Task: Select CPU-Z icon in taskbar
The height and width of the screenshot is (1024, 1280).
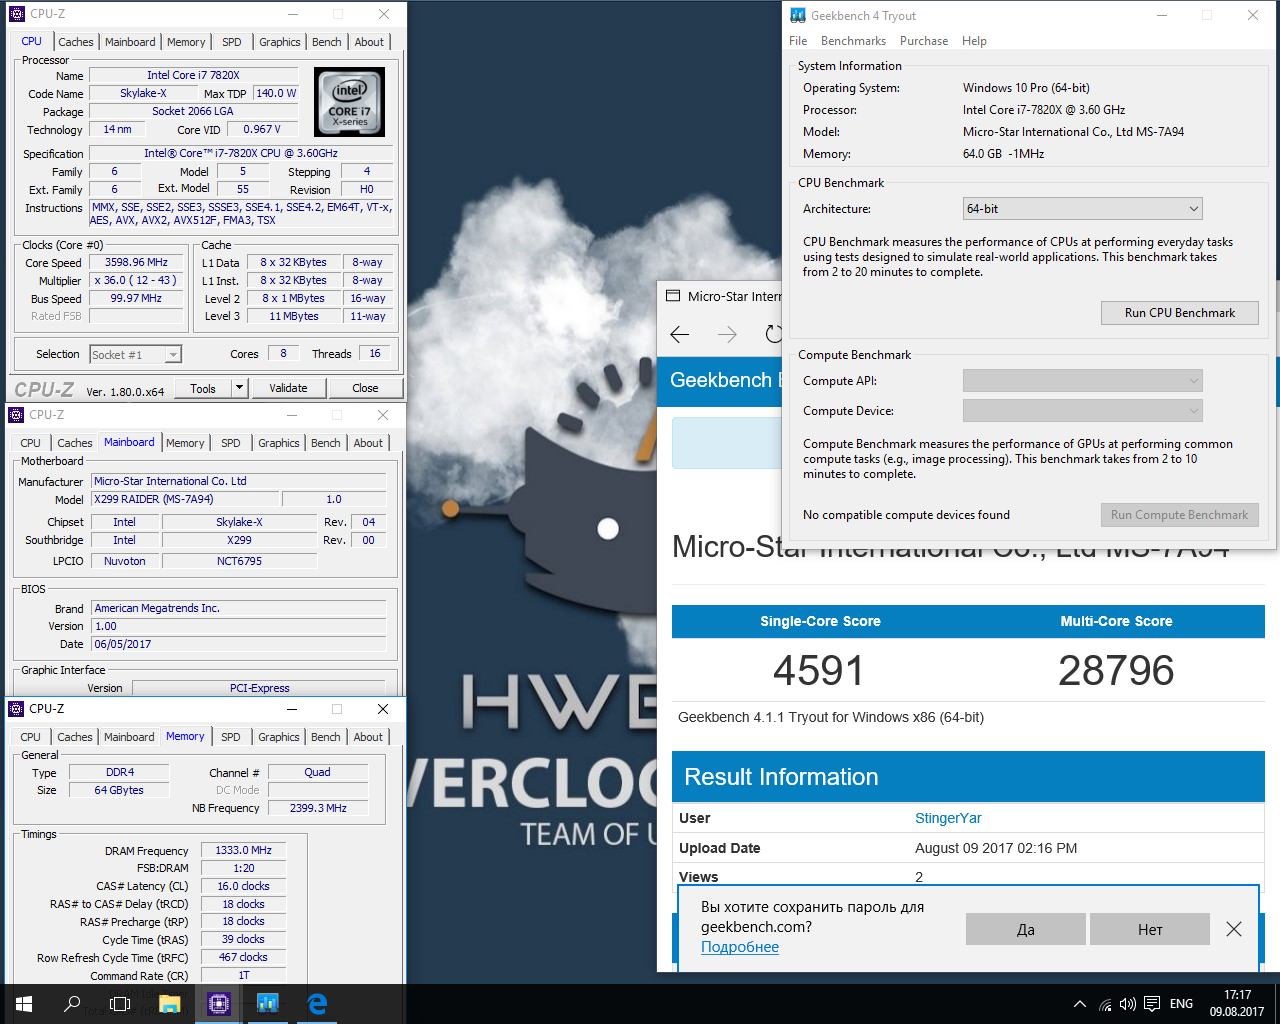Action: pyautogui.click(x=219, y=1004)
